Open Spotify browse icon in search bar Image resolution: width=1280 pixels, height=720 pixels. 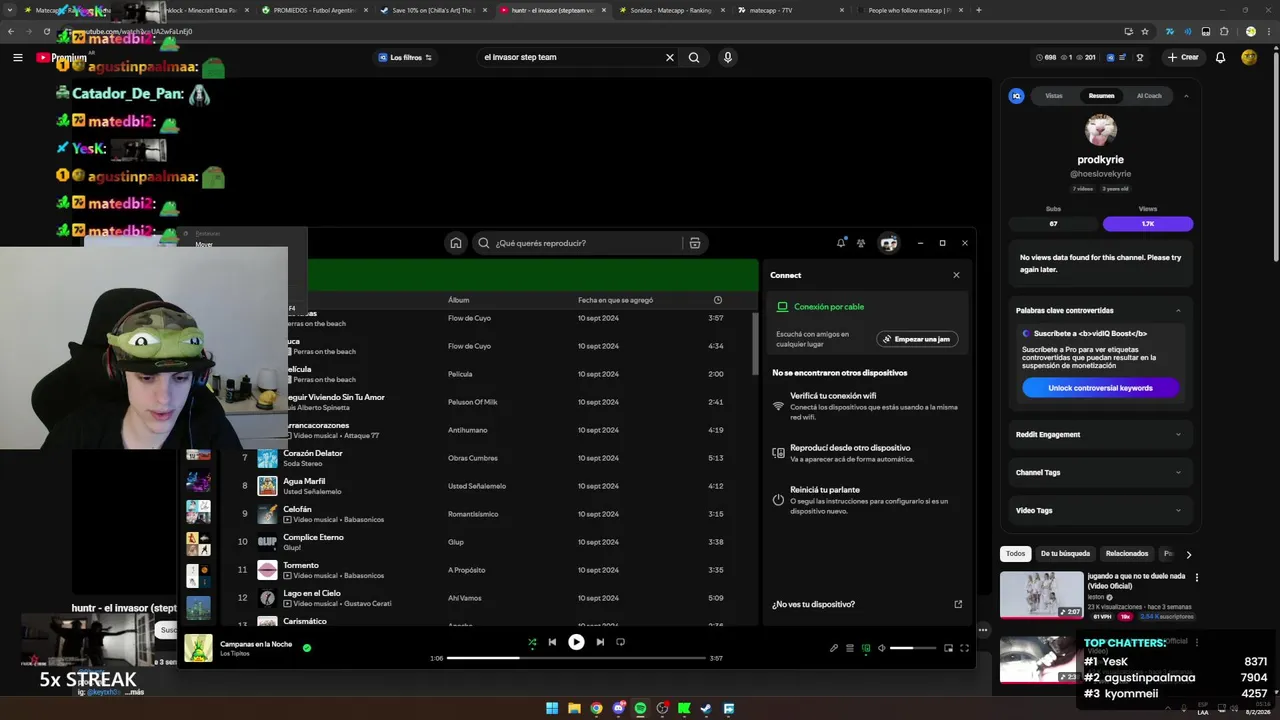pyautogui.click(x=695, y=243)
